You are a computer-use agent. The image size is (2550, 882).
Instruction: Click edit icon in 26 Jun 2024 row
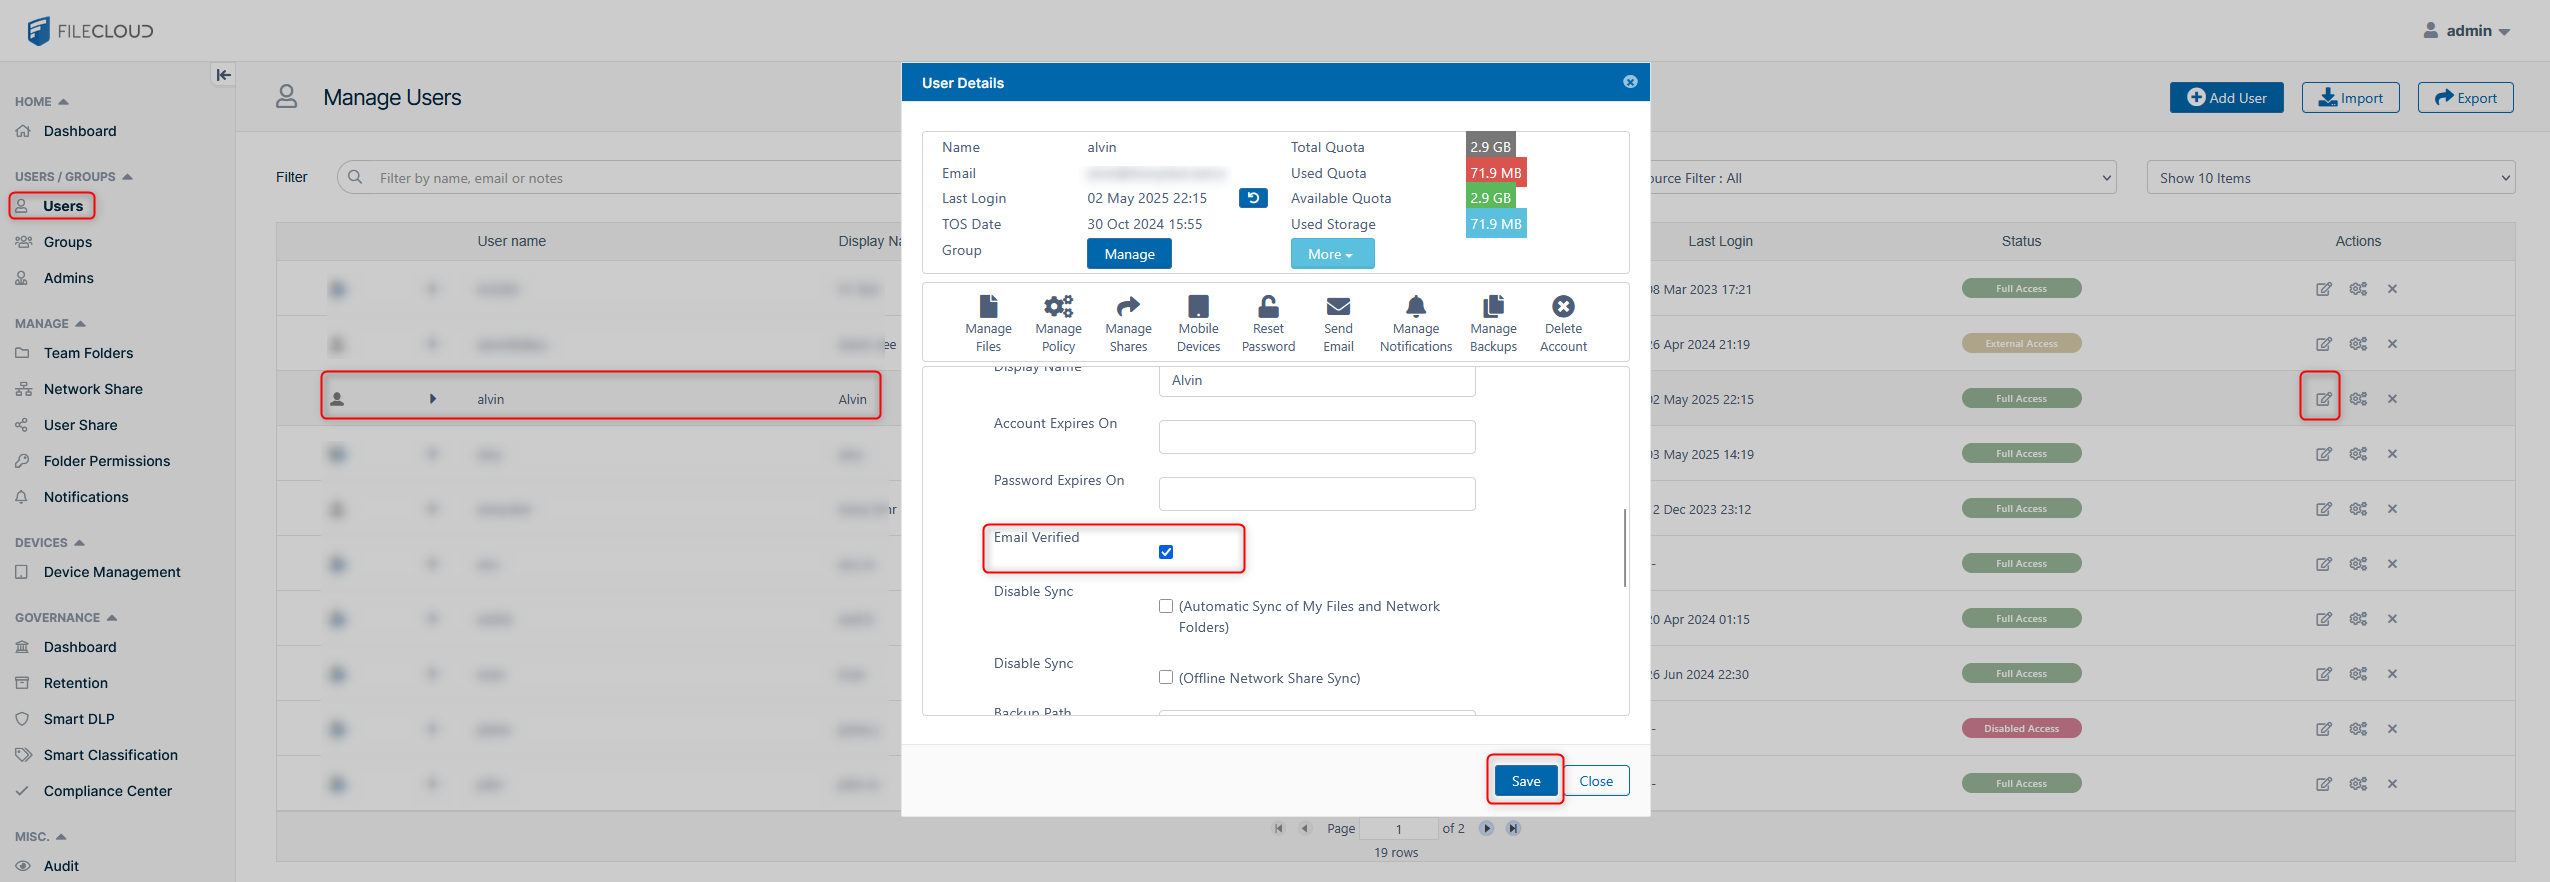pos(2323,674)
